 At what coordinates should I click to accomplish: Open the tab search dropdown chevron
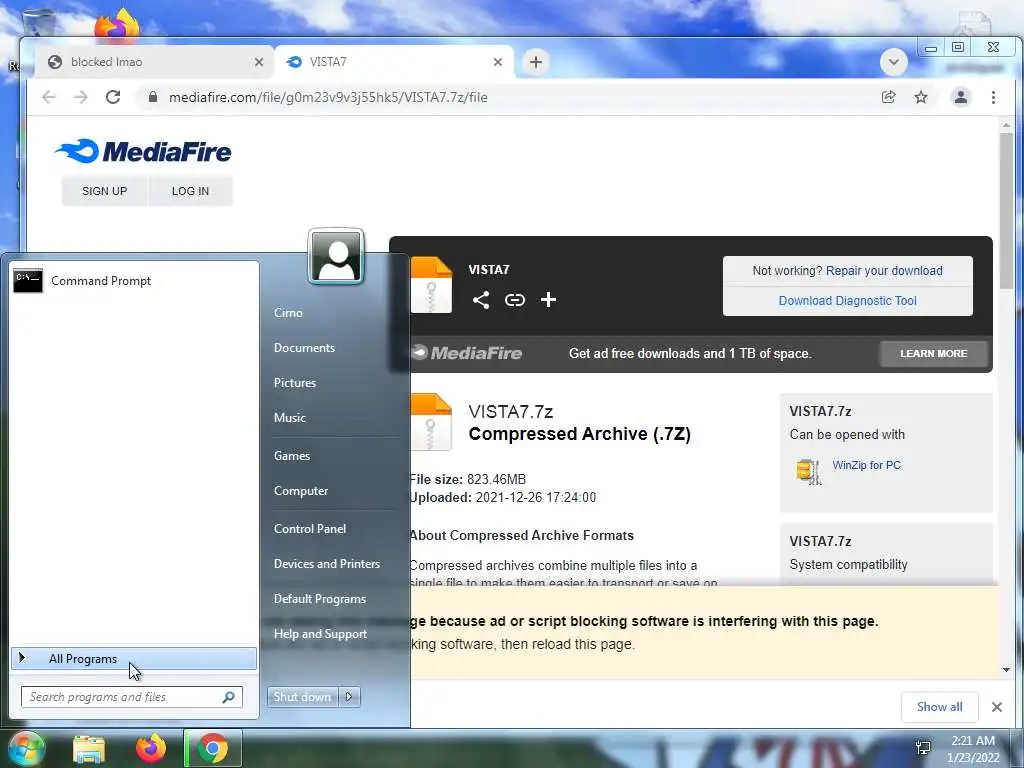(x=893, y=62)
